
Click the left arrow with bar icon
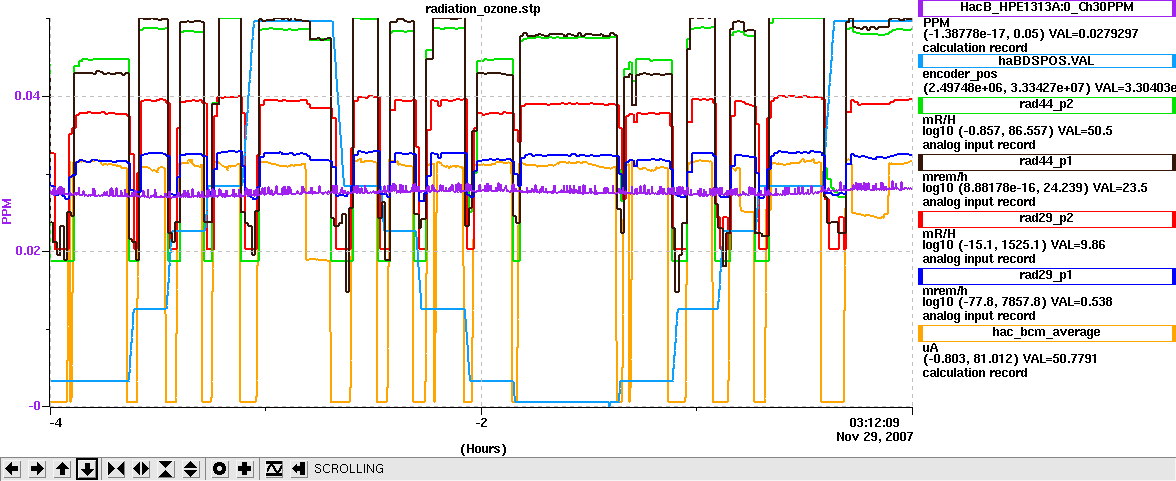tap(299, 469)
